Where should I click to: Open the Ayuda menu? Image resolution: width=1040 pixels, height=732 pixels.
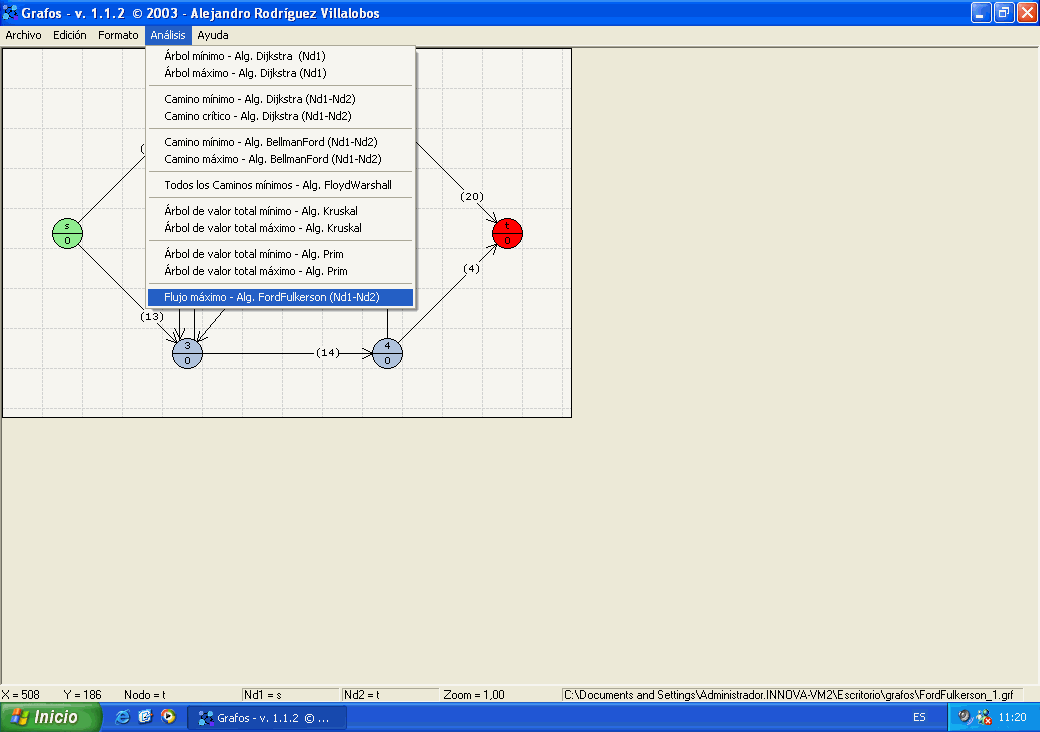[x=212, y=35]
